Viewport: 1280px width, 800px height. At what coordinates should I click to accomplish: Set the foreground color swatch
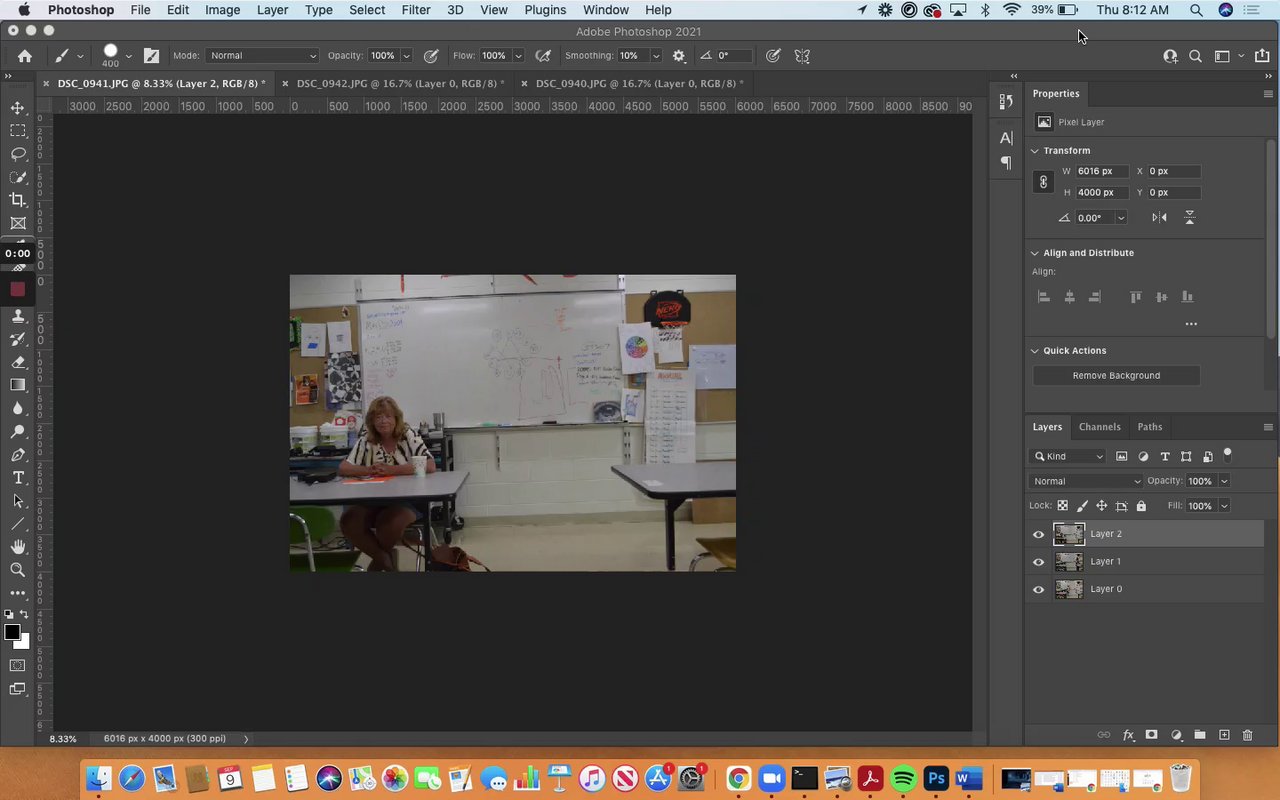coord(12,633)
